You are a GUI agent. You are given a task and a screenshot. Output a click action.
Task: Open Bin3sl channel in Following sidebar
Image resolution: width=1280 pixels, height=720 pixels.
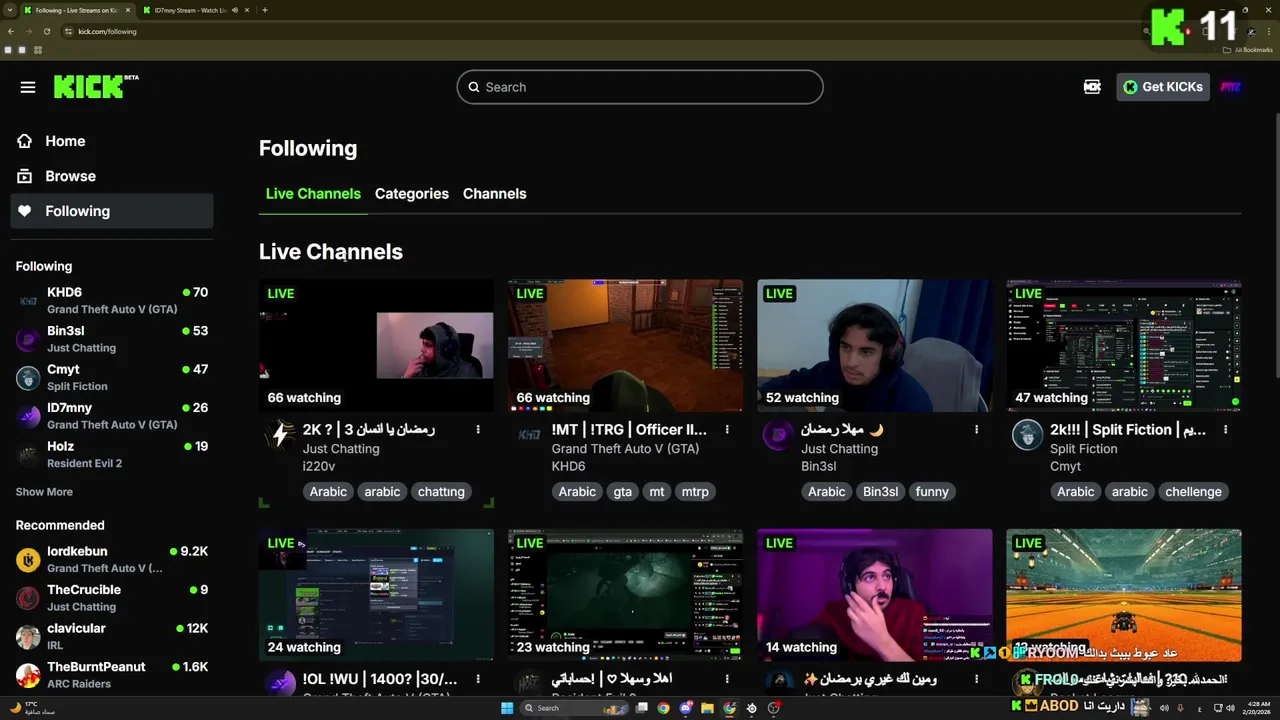pos(112,339)
